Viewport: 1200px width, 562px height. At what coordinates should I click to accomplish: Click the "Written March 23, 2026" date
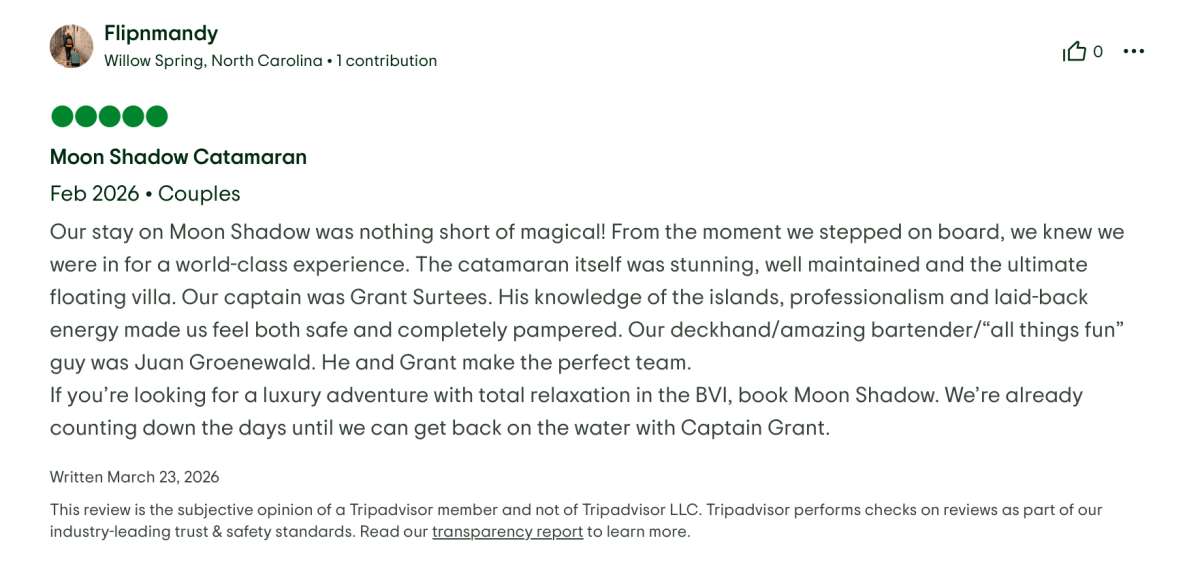pyautogui.click(x=134, y=477)
